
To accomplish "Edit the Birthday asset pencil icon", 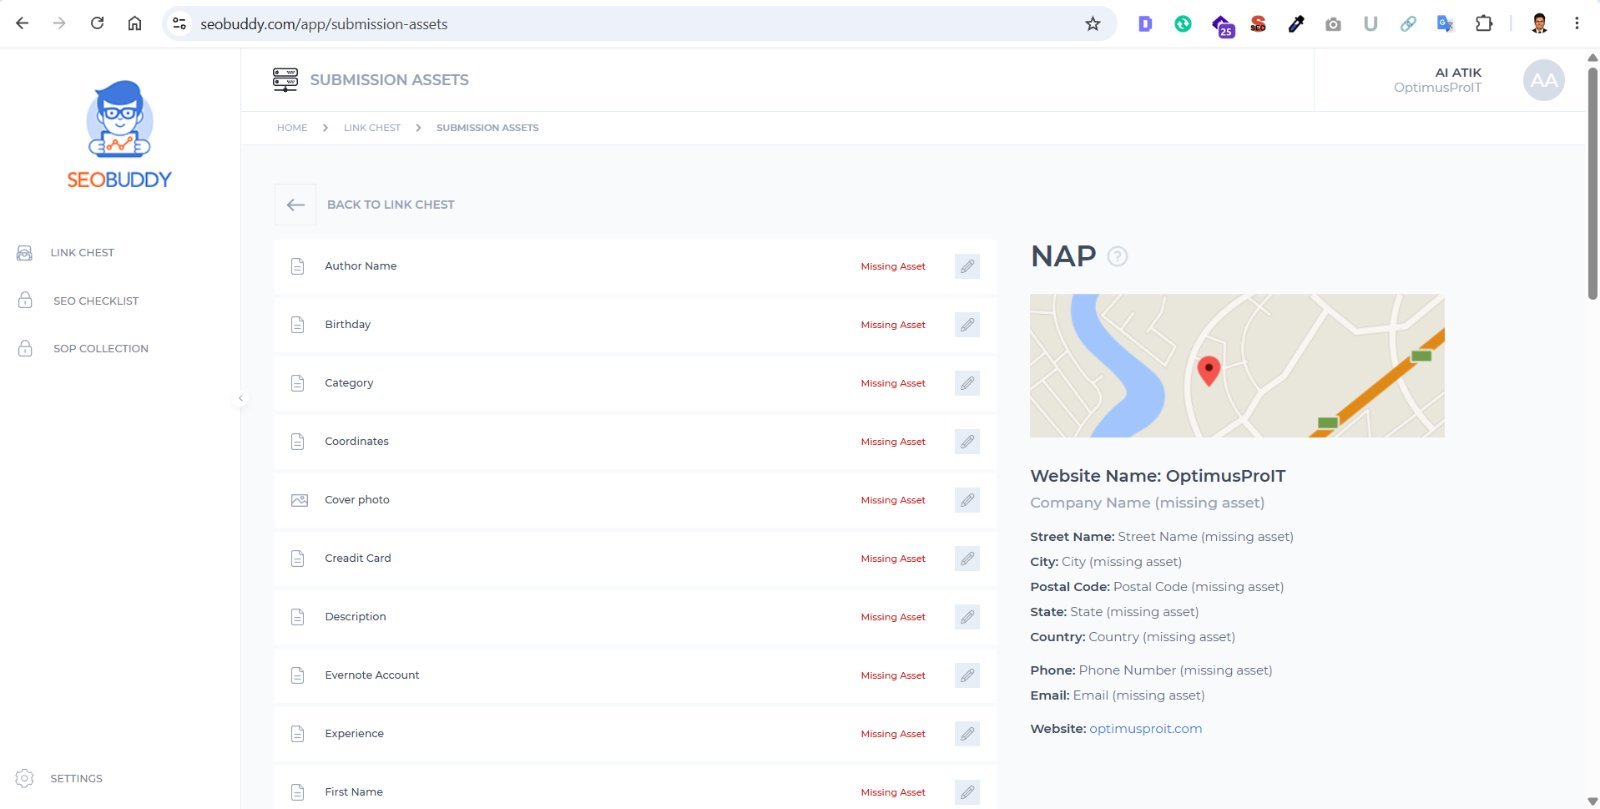I will 967,325.
